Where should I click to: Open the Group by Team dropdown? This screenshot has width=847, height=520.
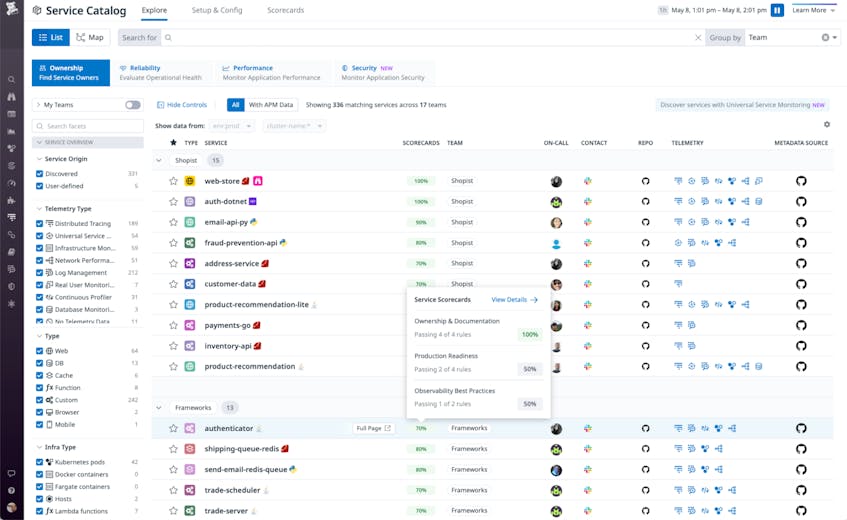pyautogui.click(x=792, y=37)
